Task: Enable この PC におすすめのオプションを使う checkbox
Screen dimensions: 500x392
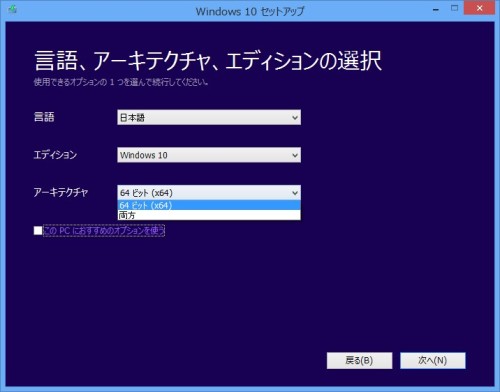Action: [x=38, y=230]
